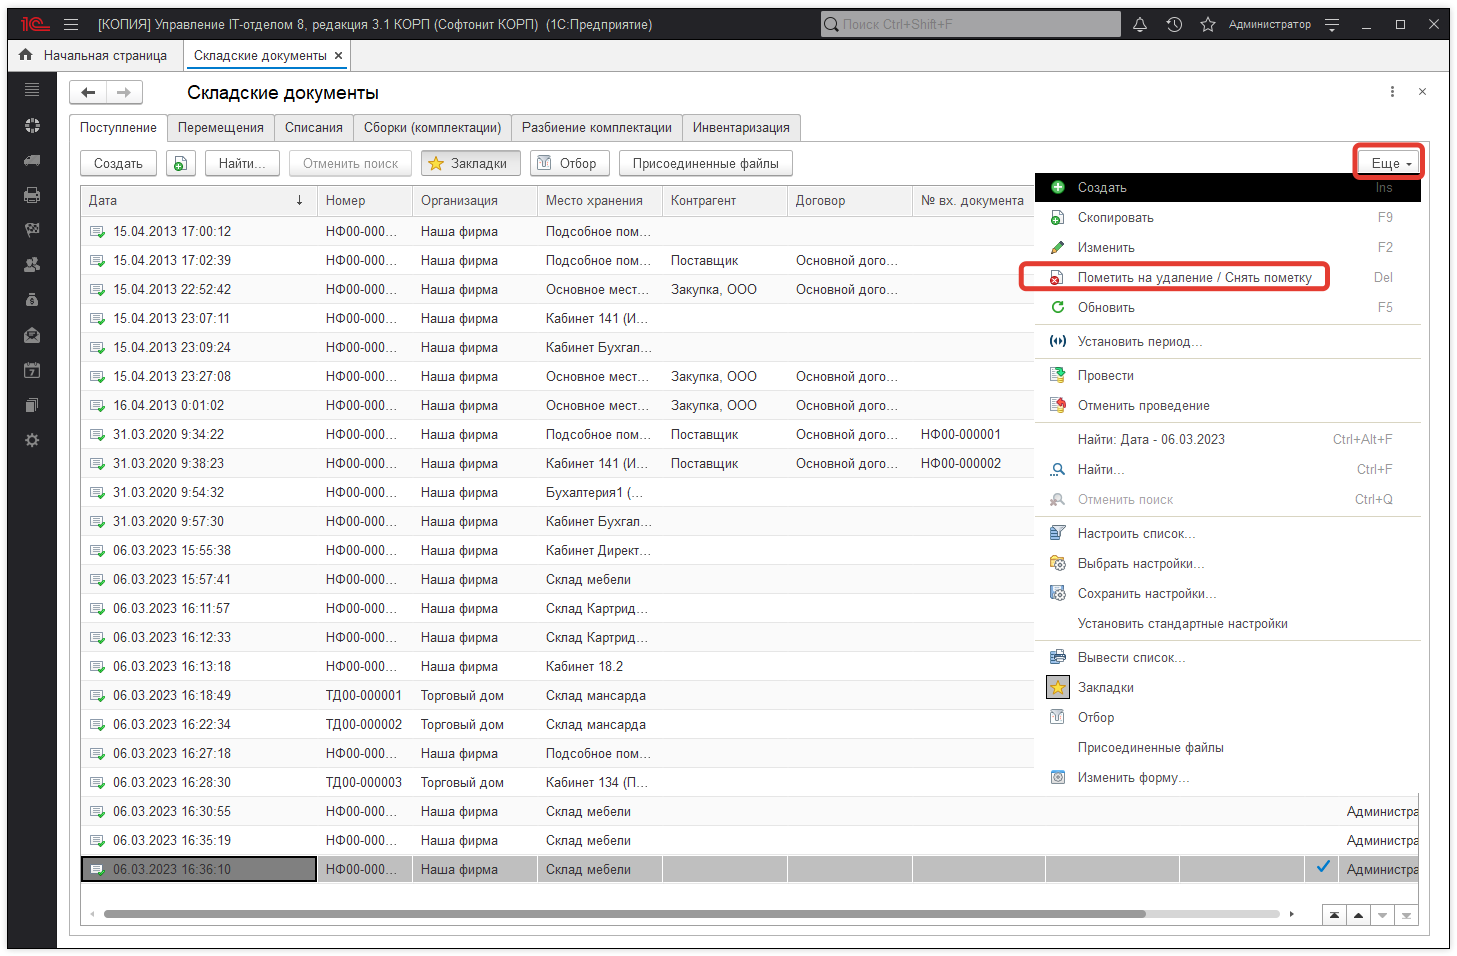
Task: Toggle Закладки item in the Еще menu
Action: (x=1105, y=688)
